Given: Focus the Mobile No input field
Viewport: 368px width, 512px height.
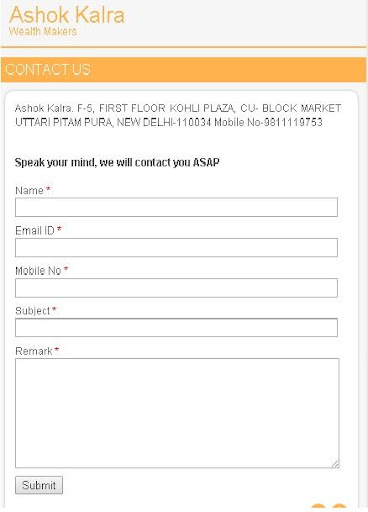Looking at the screenshot, I should [x=176, y=288].
